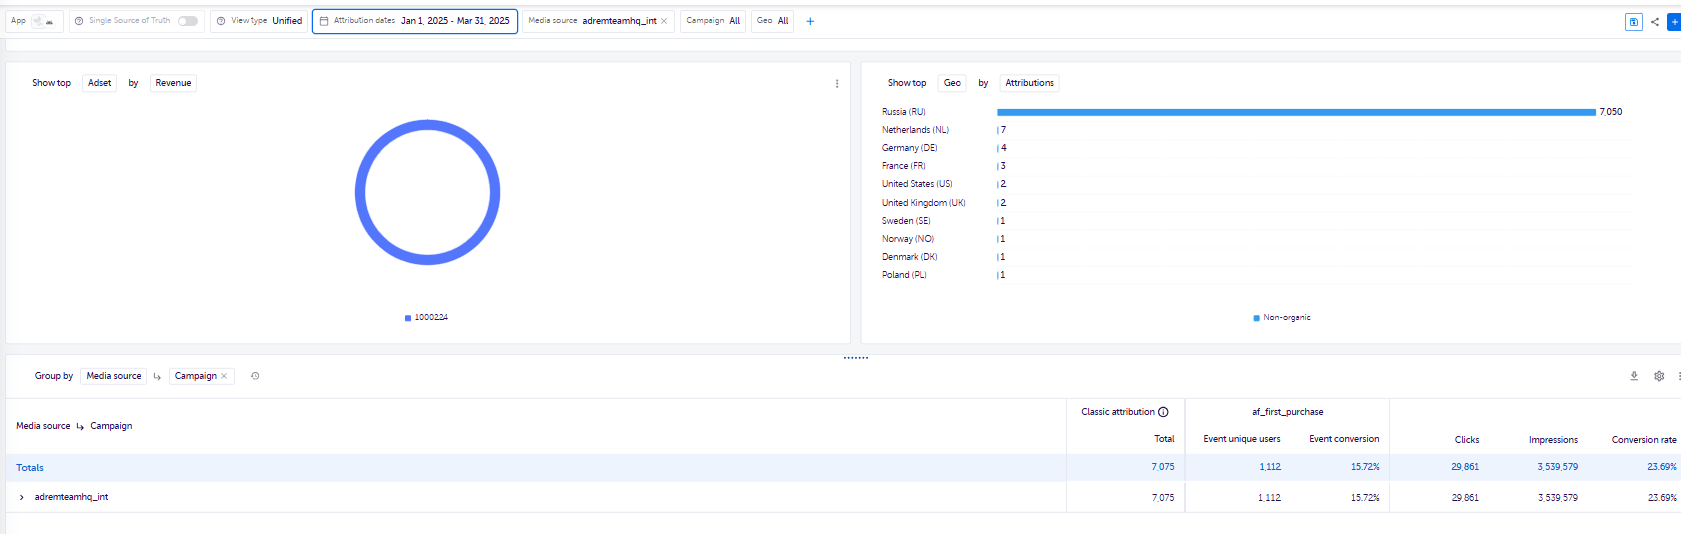The image size is (1681, 534).
Task: Sort by Event conversion column header
Action: (1344, 439)
